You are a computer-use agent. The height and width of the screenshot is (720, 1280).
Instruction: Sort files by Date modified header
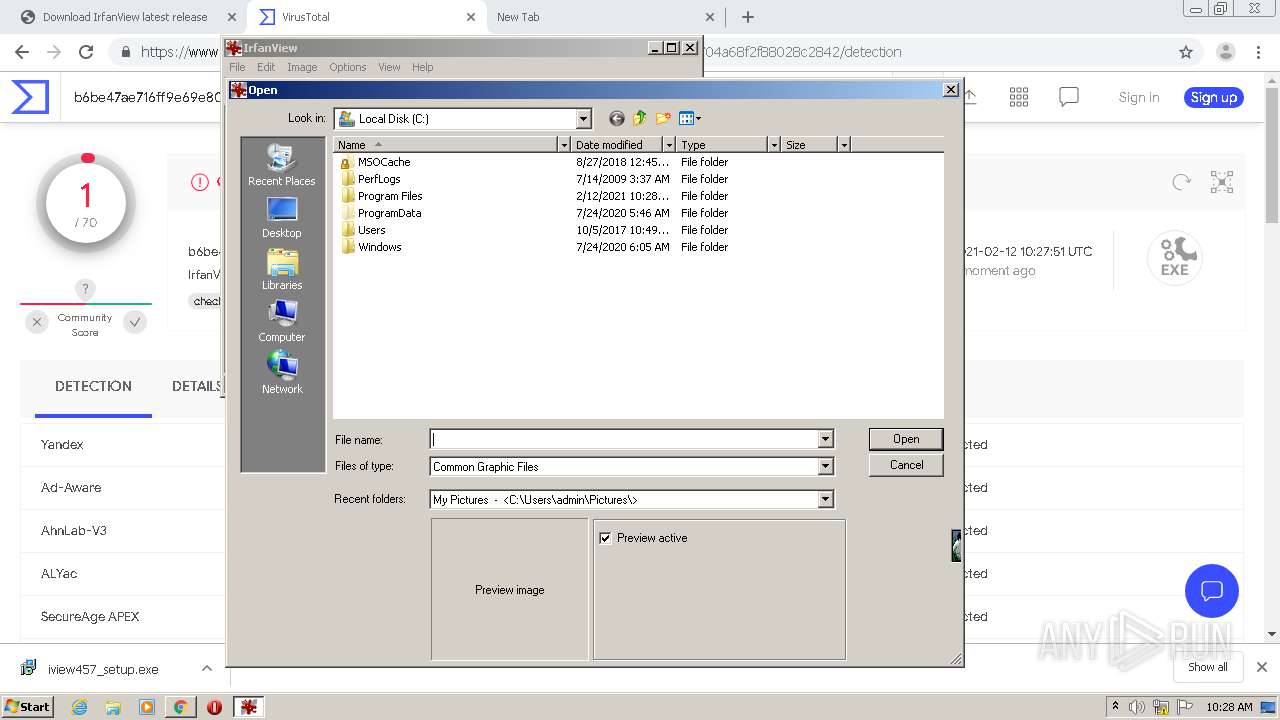coord(617,145)
